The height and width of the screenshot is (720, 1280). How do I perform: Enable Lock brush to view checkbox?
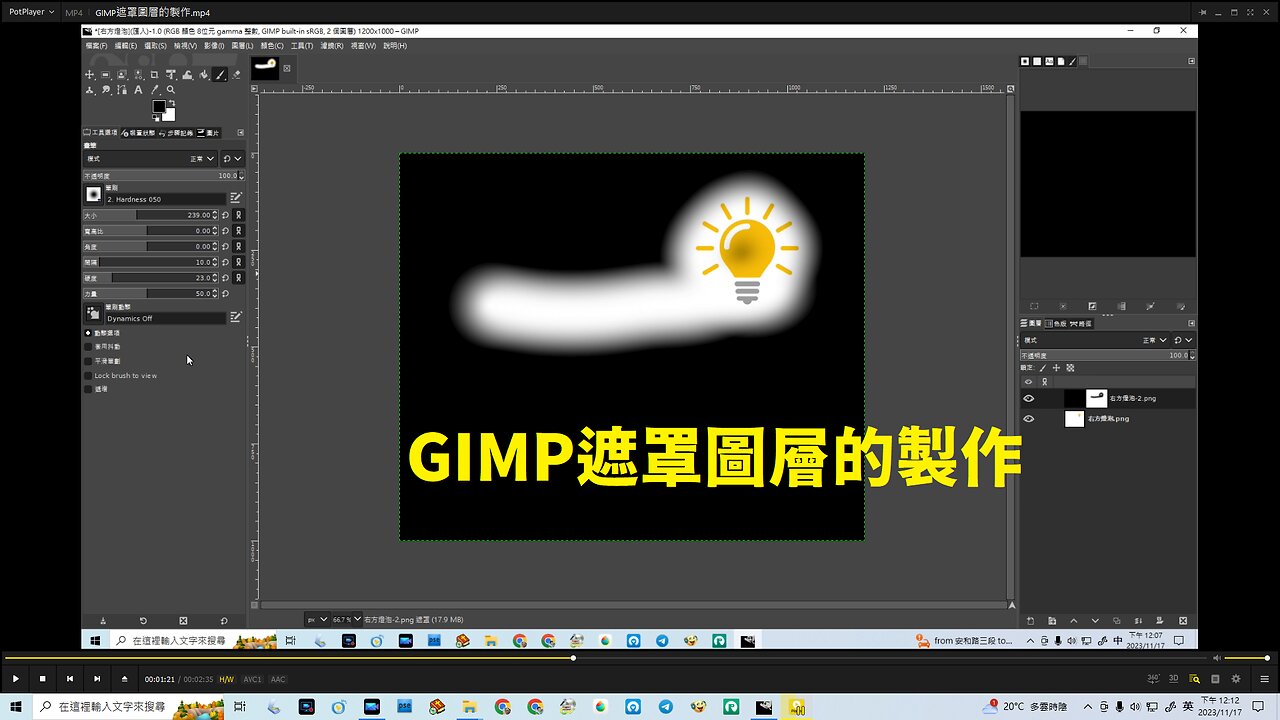point(88,375)
